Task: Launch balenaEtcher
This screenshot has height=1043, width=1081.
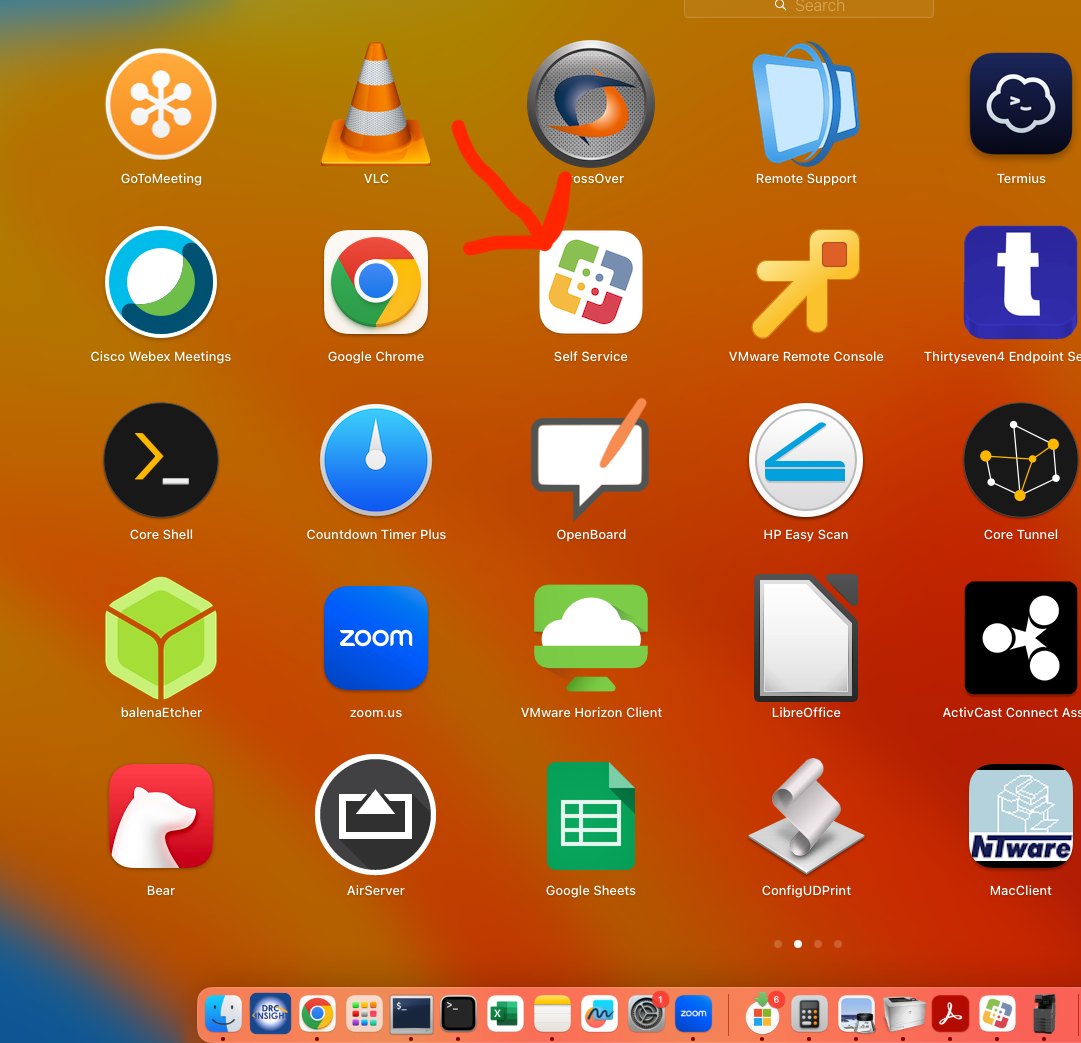Action: coord(161,638)
